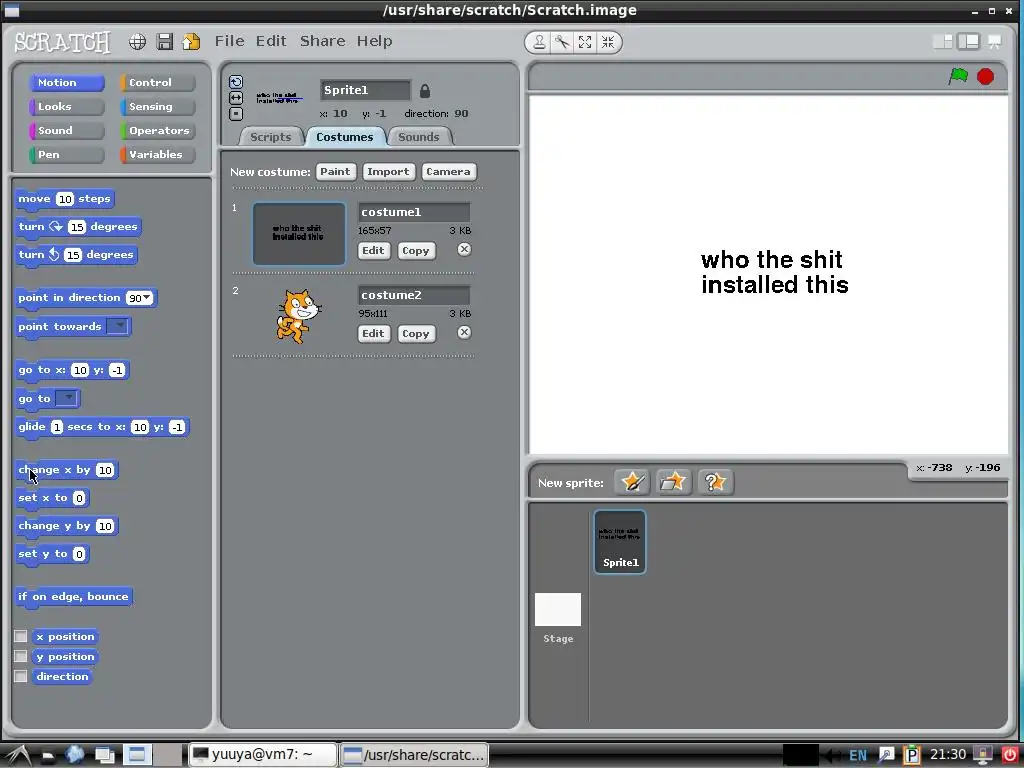This screenshot has height=768, width=1024.
Task: Click the EN keyboard layout tray indicator
Action: [x=857, y=756]
